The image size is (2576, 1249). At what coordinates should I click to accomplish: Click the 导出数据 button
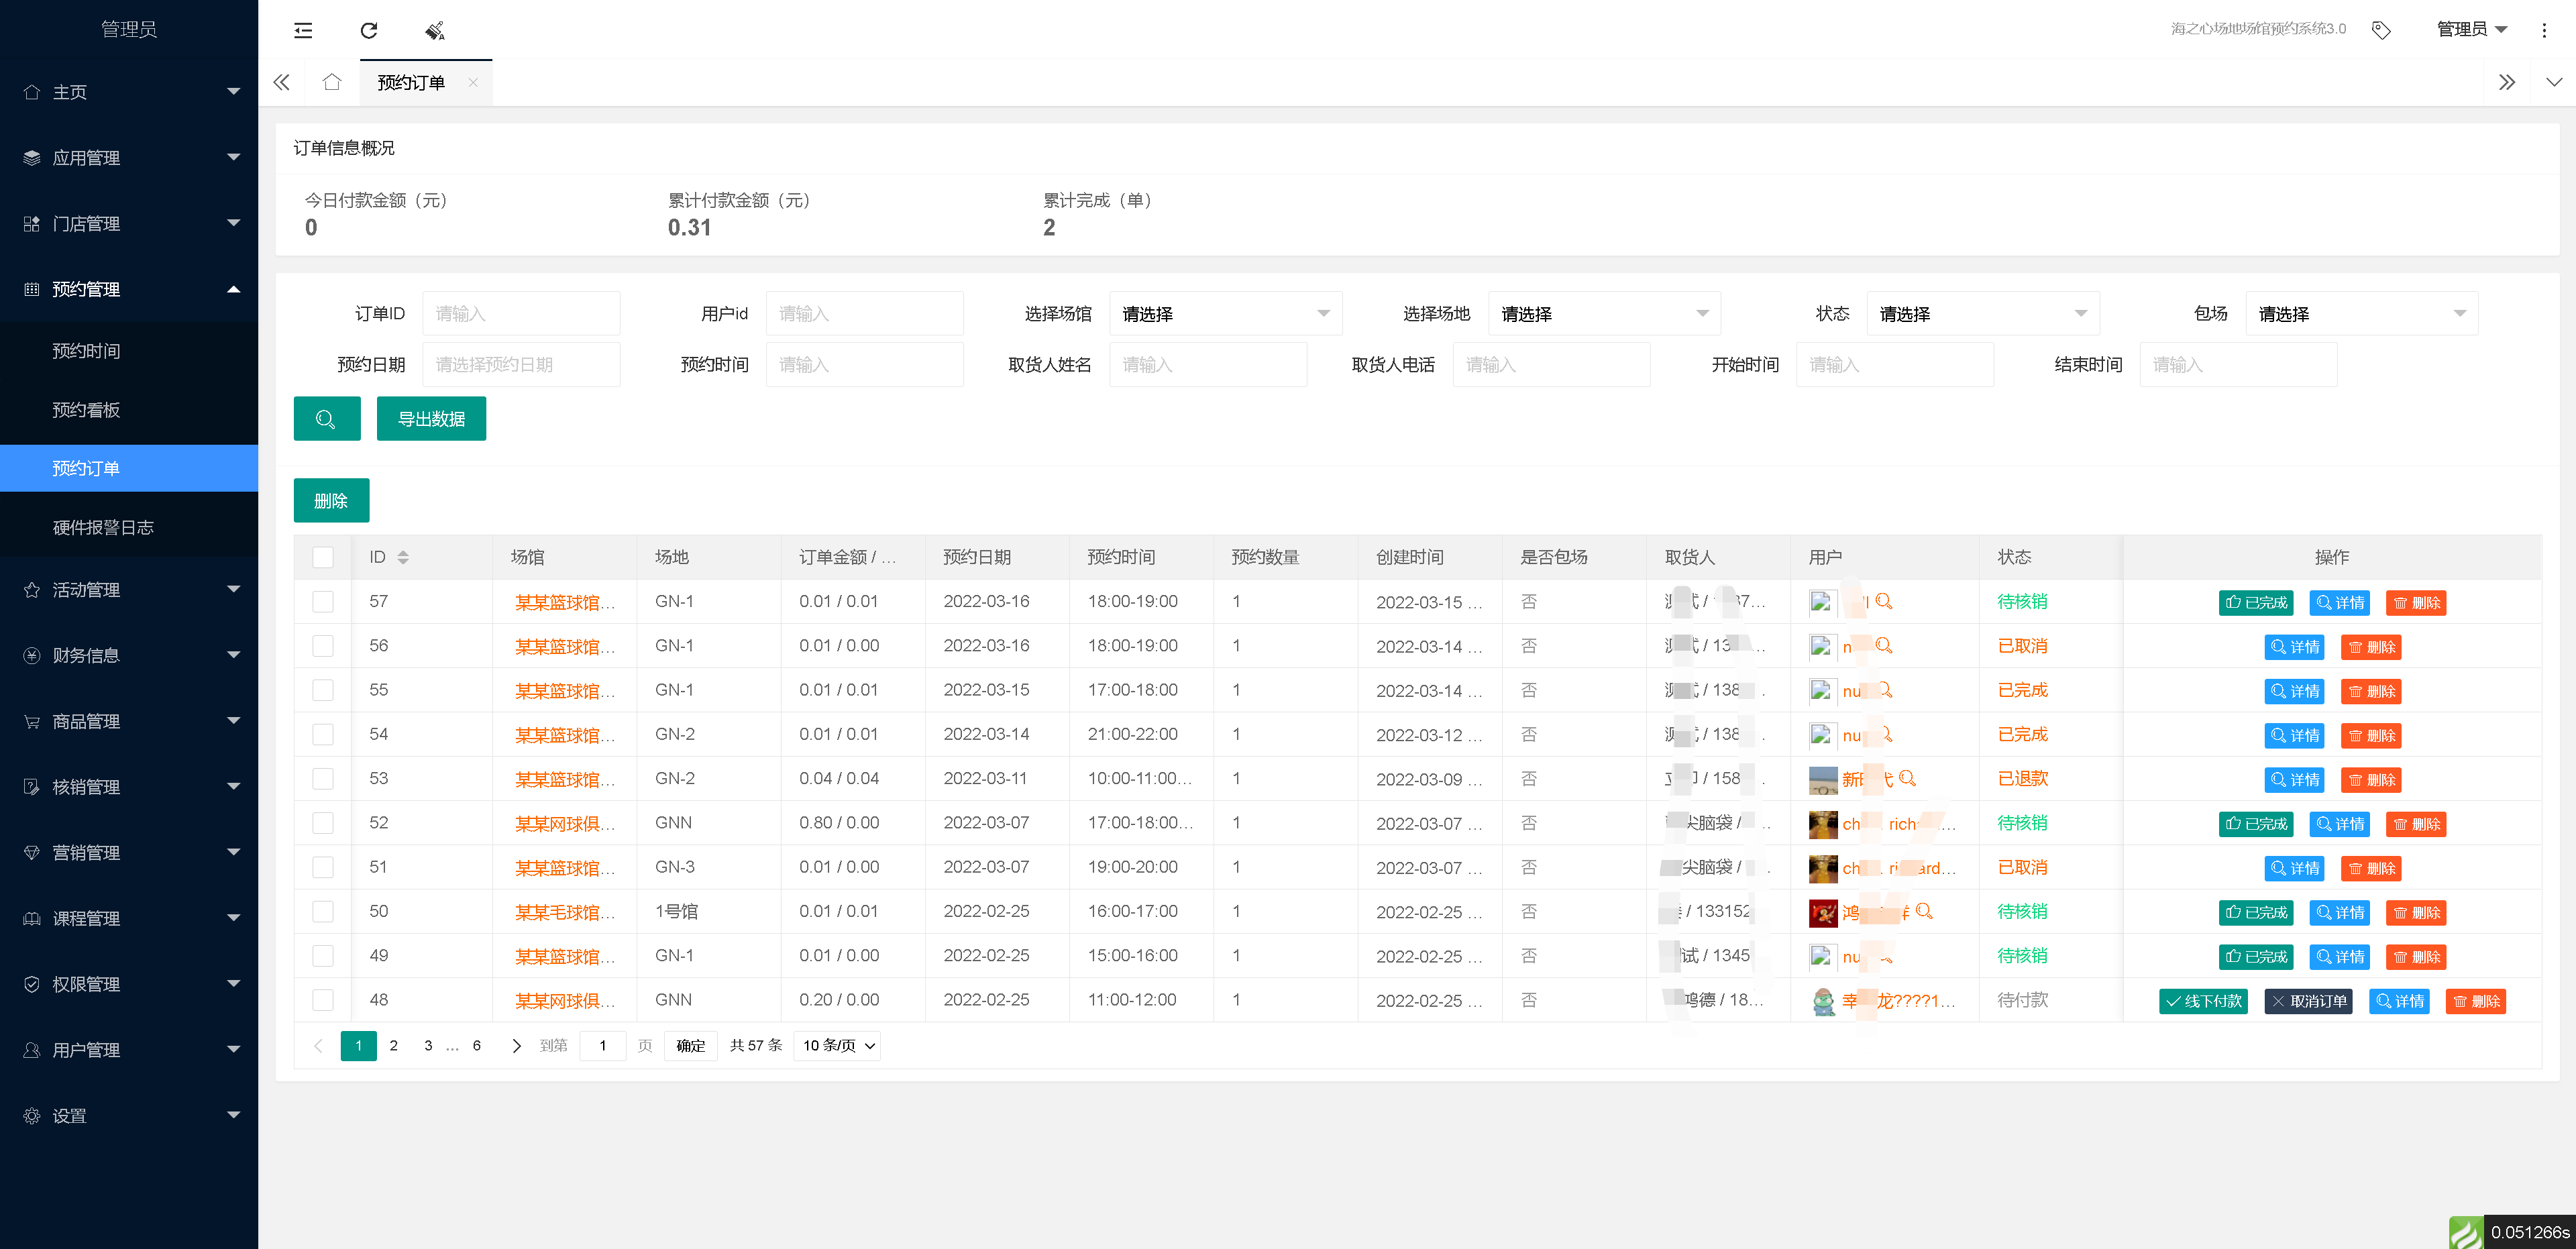coord(431,419)
